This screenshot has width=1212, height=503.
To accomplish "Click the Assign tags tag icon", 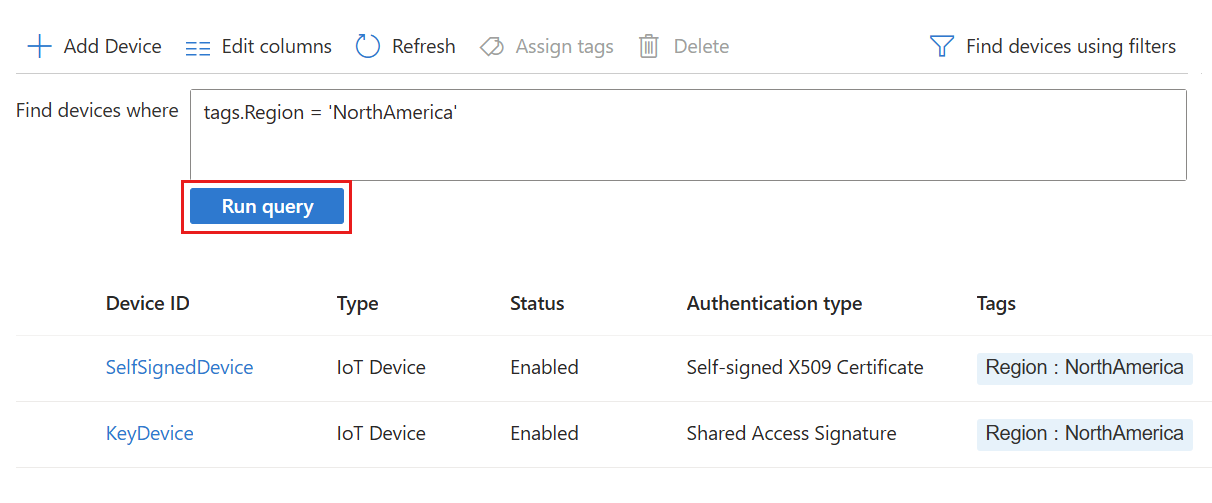I will pos(492,47).
